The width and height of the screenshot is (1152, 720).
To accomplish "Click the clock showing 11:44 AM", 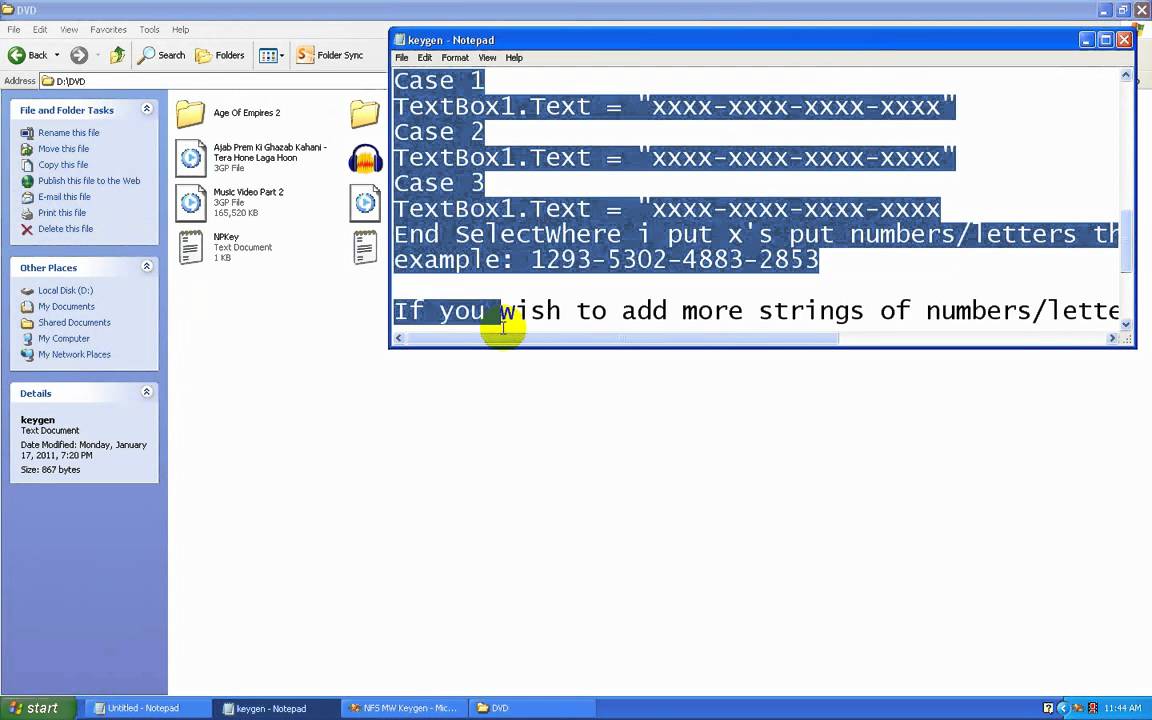I will pos(1123,708).
